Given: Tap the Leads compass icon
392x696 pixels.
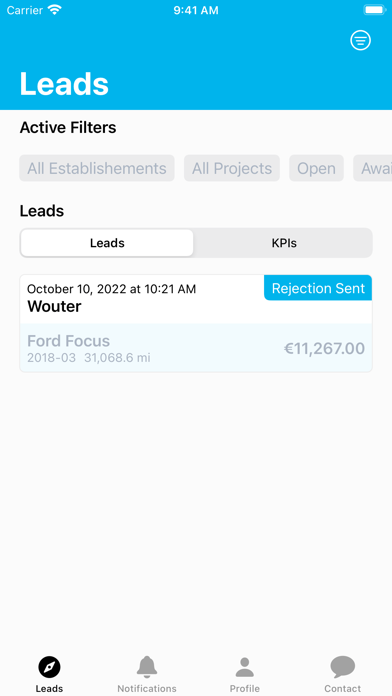Looking at the screenshot, I should pyautogui.click(x=49, y=667).
